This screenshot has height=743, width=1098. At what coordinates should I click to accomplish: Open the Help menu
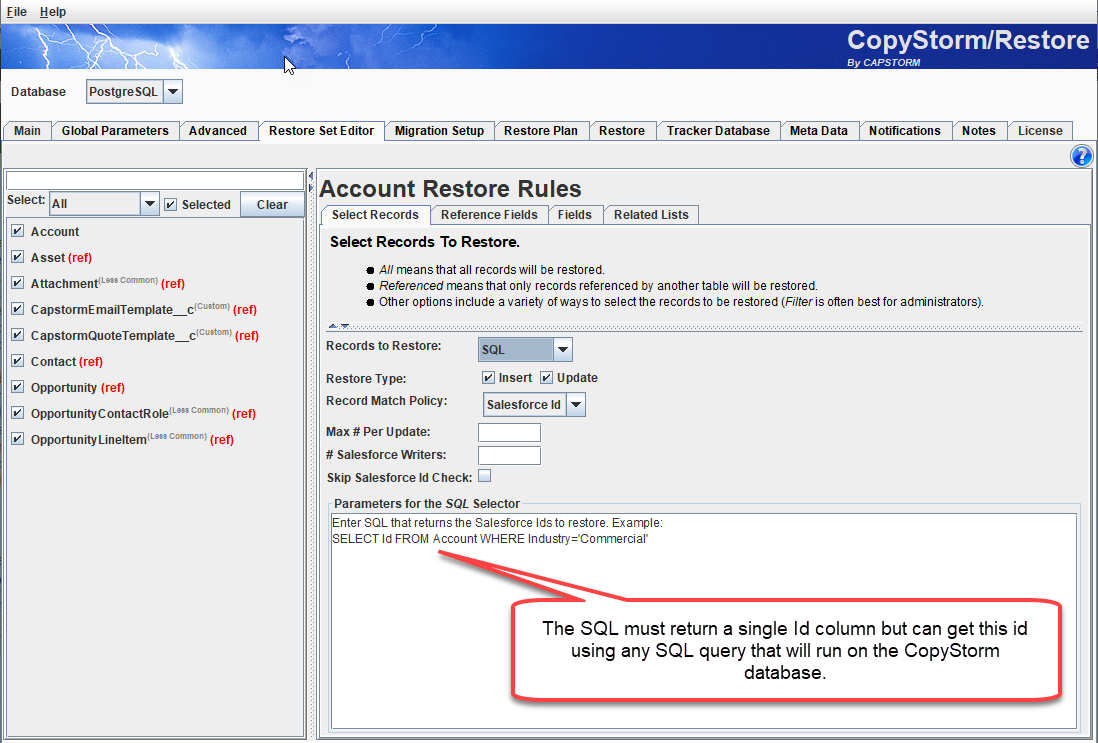click(53, 12)
